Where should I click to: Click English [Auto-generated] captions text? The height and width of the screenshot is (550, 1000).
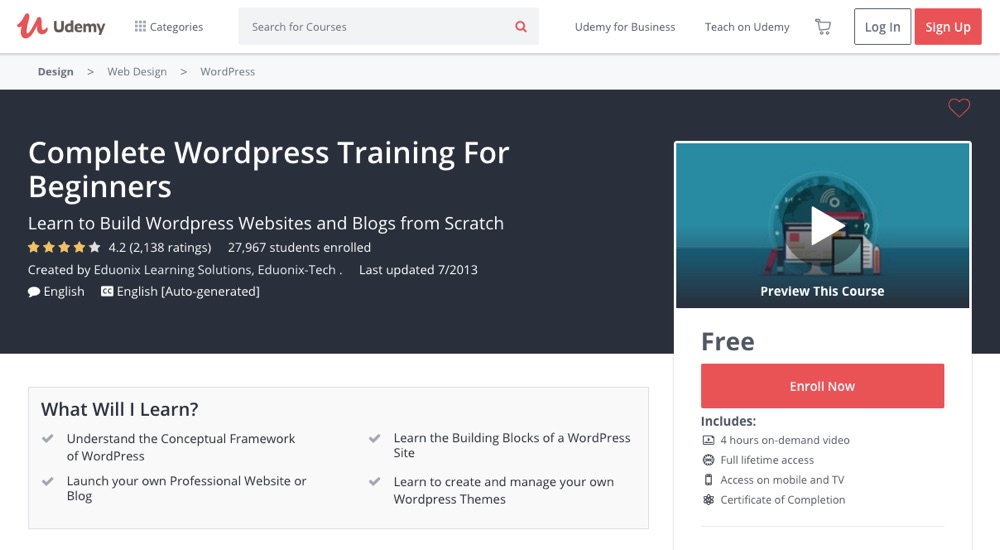(x=188, y=292)
